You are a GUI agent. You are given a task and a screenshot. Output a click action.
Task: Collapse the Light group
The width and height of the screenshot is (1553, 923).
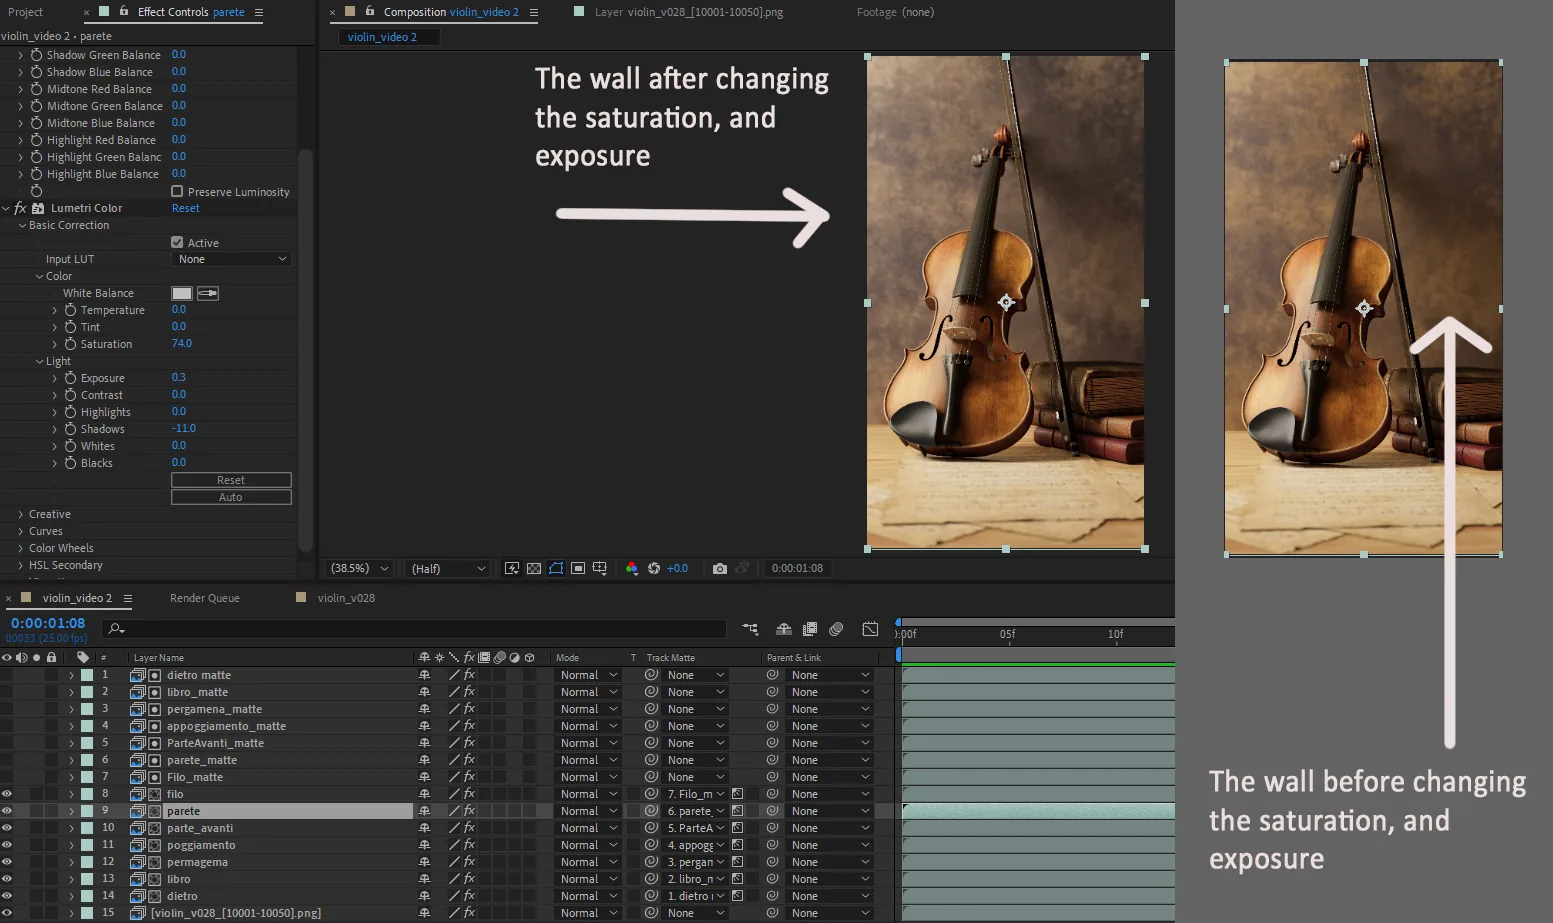[x=39, y=361]
